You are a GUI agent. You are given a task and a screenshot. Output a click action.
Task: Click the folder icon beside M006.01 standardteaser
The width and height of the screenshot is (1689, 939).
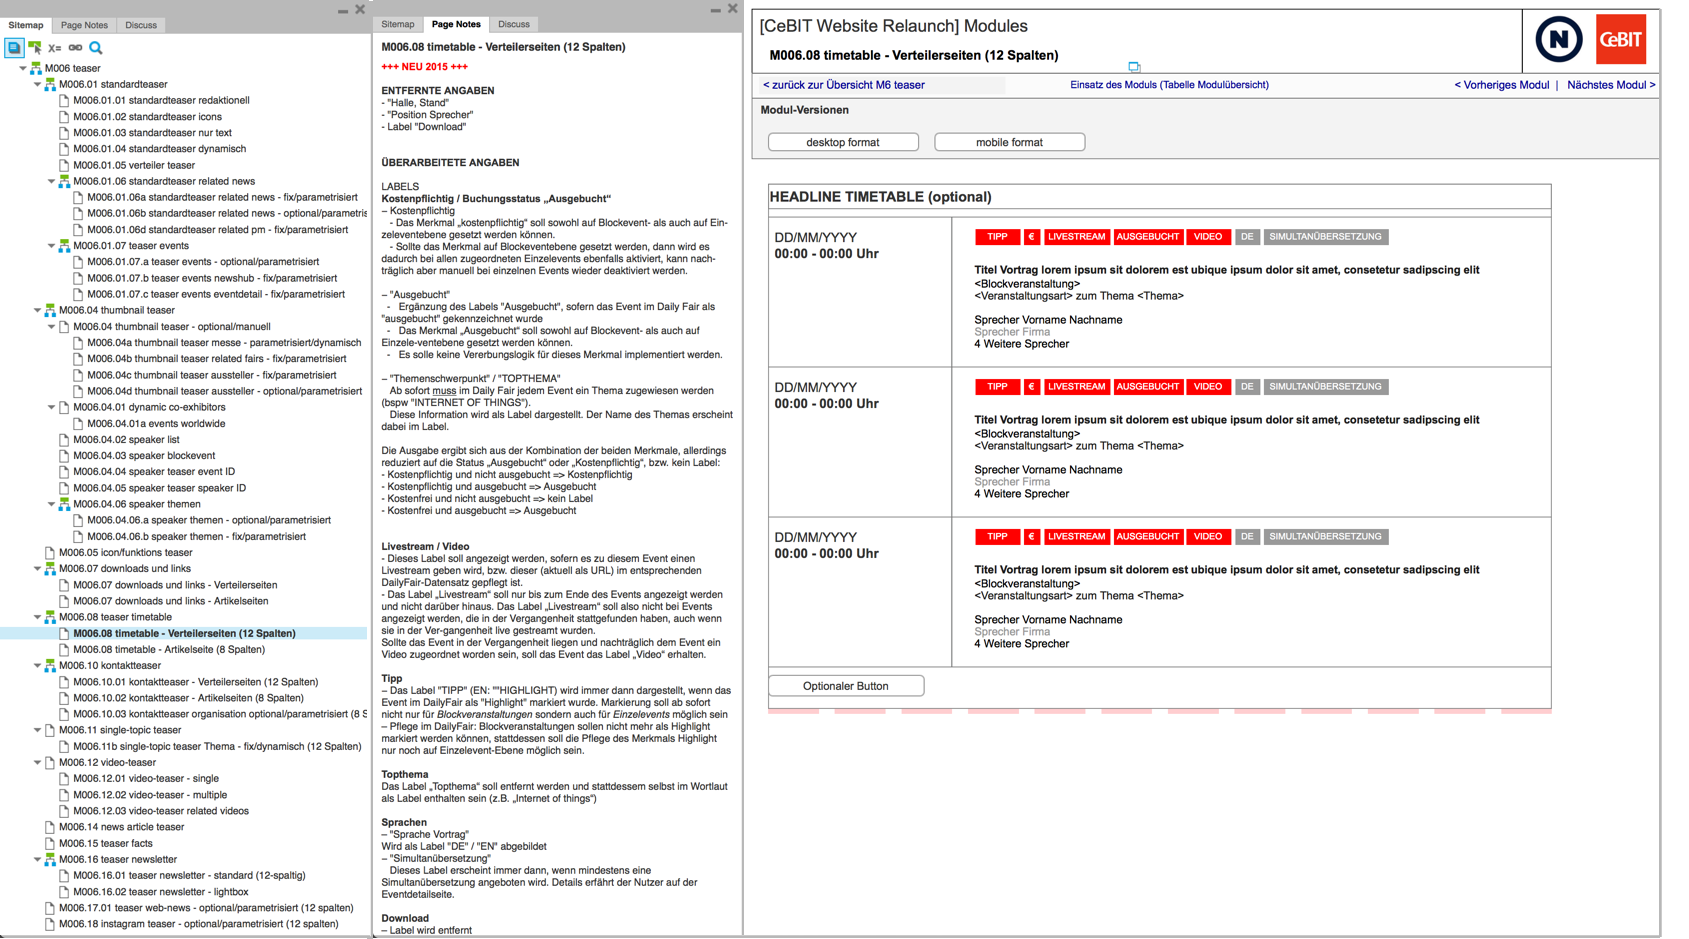50,84
